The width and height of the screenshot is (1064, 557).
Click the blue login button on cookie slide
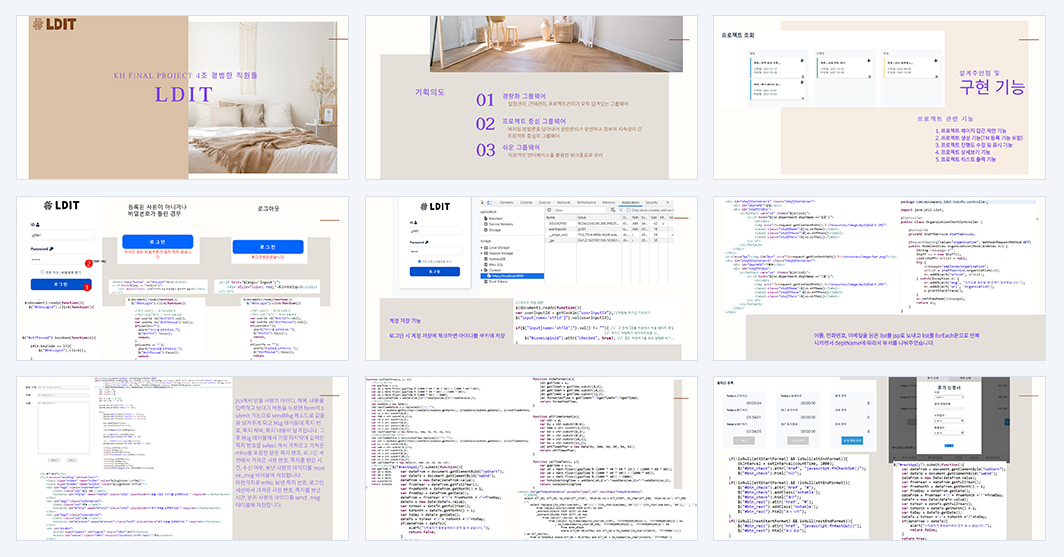(434, 271)
